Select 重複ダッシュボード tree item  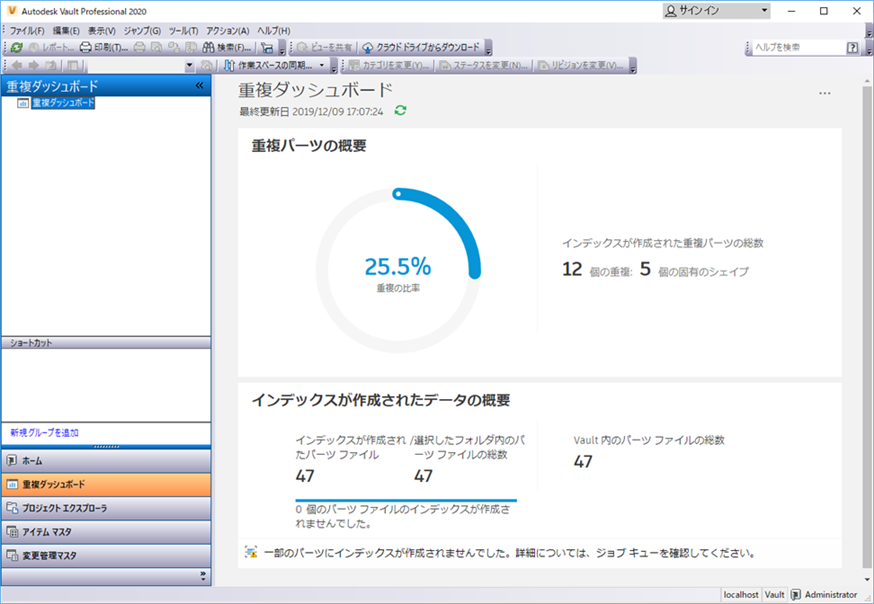[63, 103]
